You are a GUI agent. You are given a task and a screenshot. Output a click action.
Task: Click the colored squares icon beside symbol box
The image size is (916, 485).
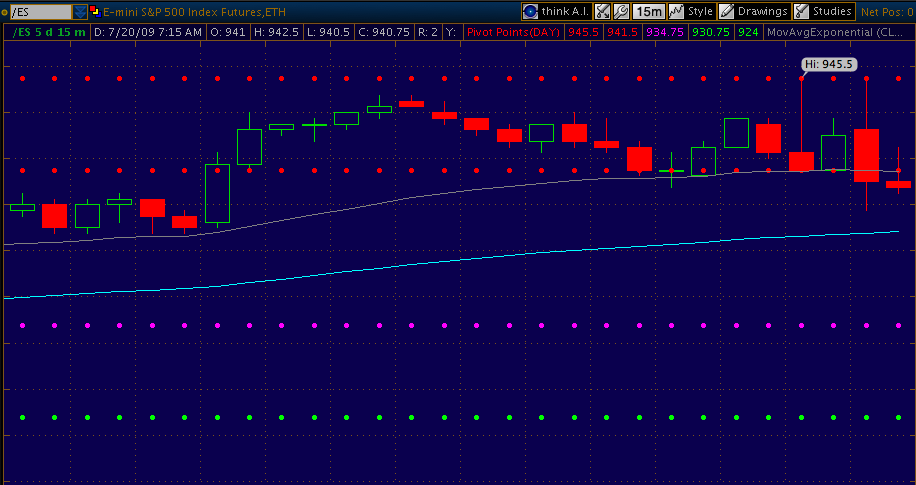tap(94, 11)
